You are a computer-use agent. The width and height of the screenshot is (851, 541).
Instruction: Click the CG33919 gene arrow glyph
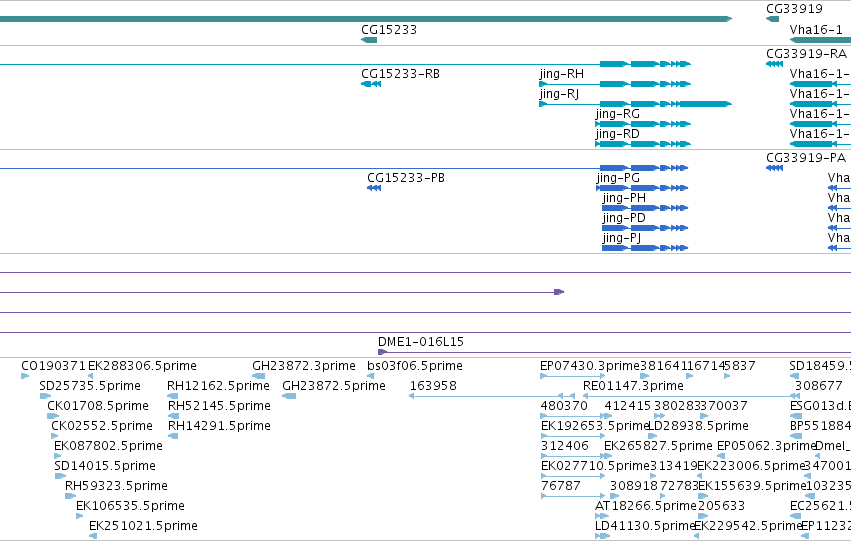772,19
